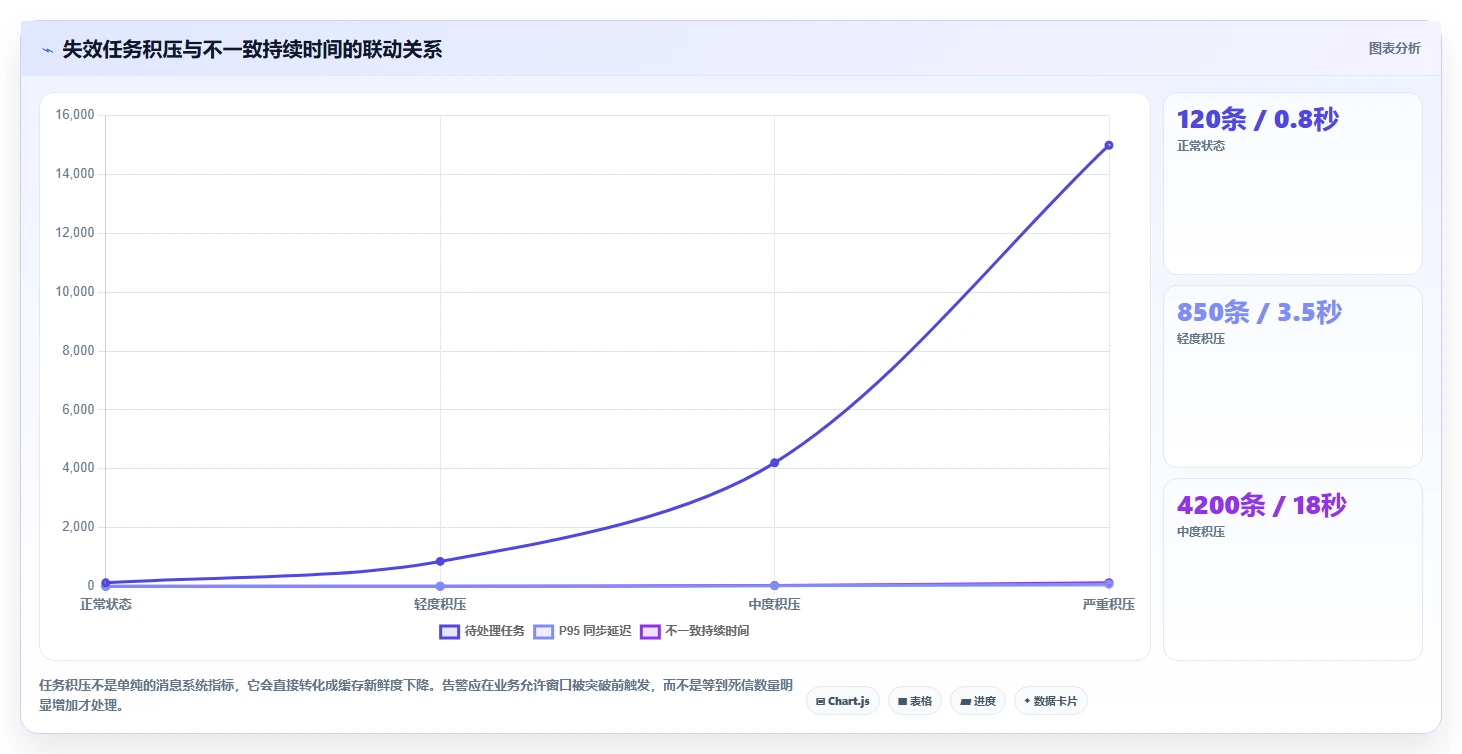Toggle the 待处理任务 series via legend label
Image resolution: width=1462 pixels, height=754 pixels.
click(x=494, y=631)
